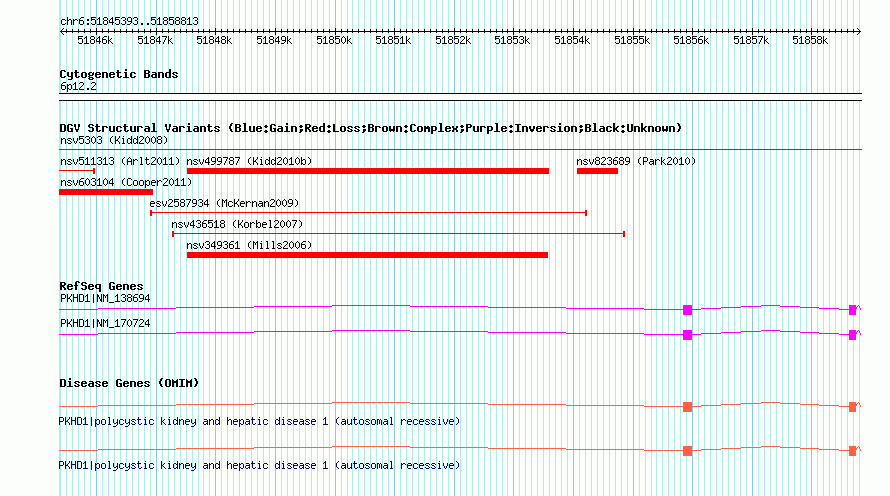Click the red bar under nsv603104
This screenshot has height=496, width=890.
pos(106,192)
